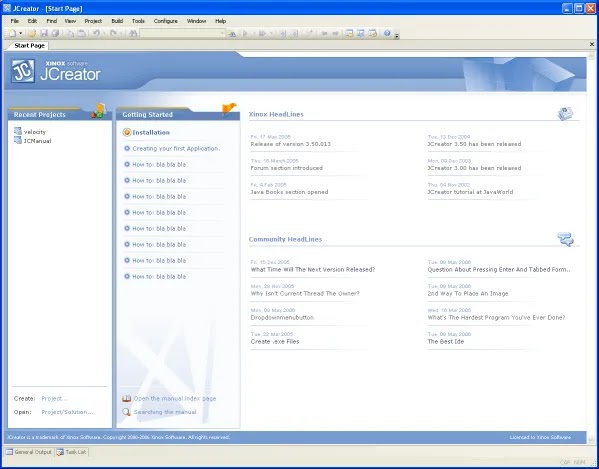Open the Window menu
The width and height of the screenshot is (599, 469).
click(x=196, y=21)
